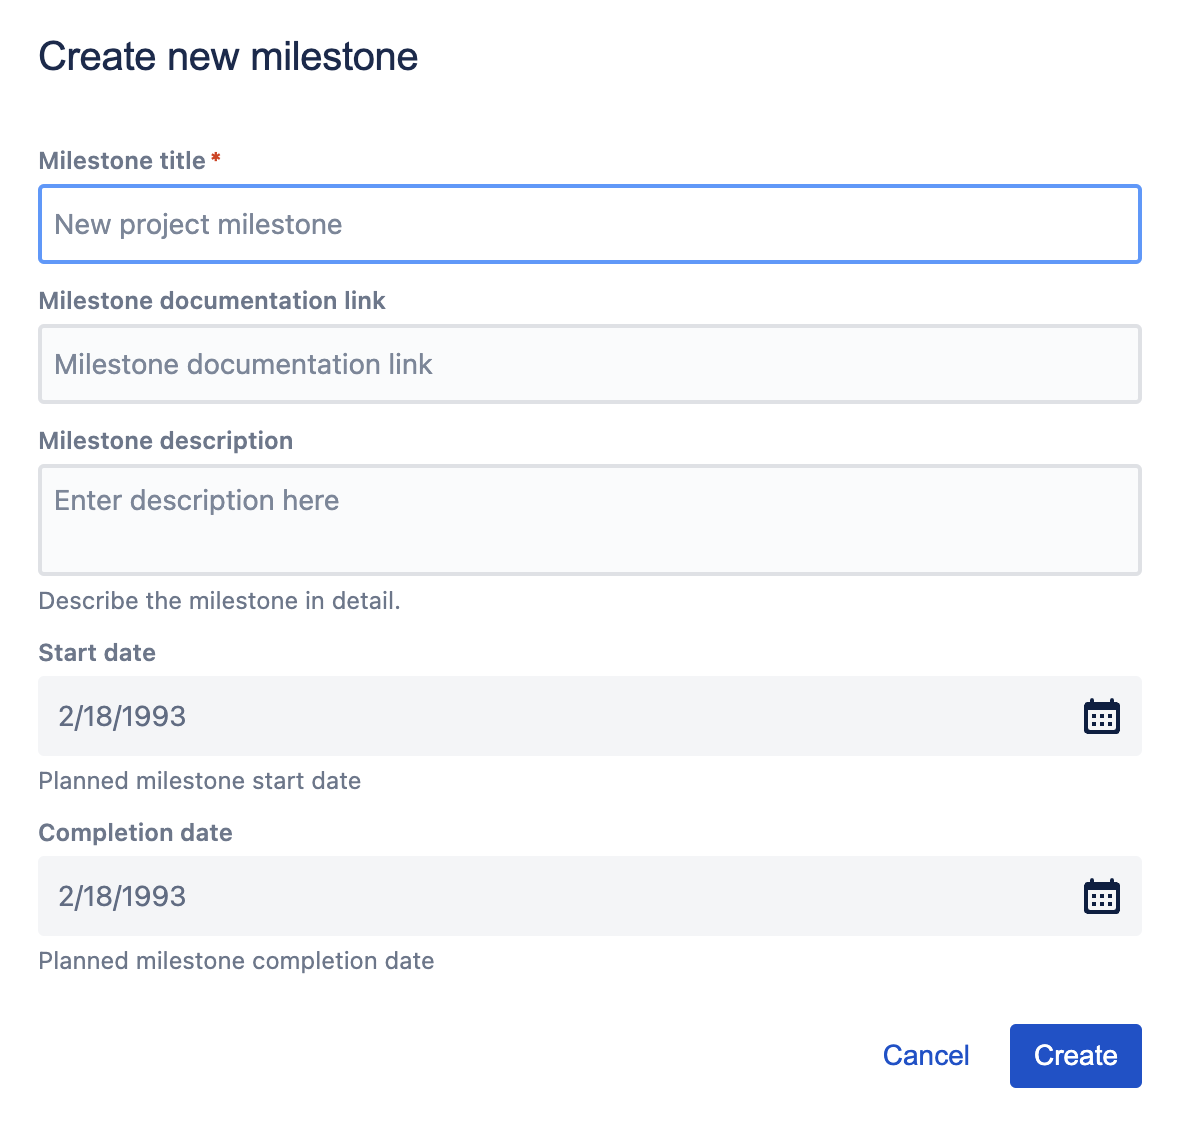Click the 'Completion date' field label
The width and height of the screenshot is (1182, 1124).
point(135,833)
